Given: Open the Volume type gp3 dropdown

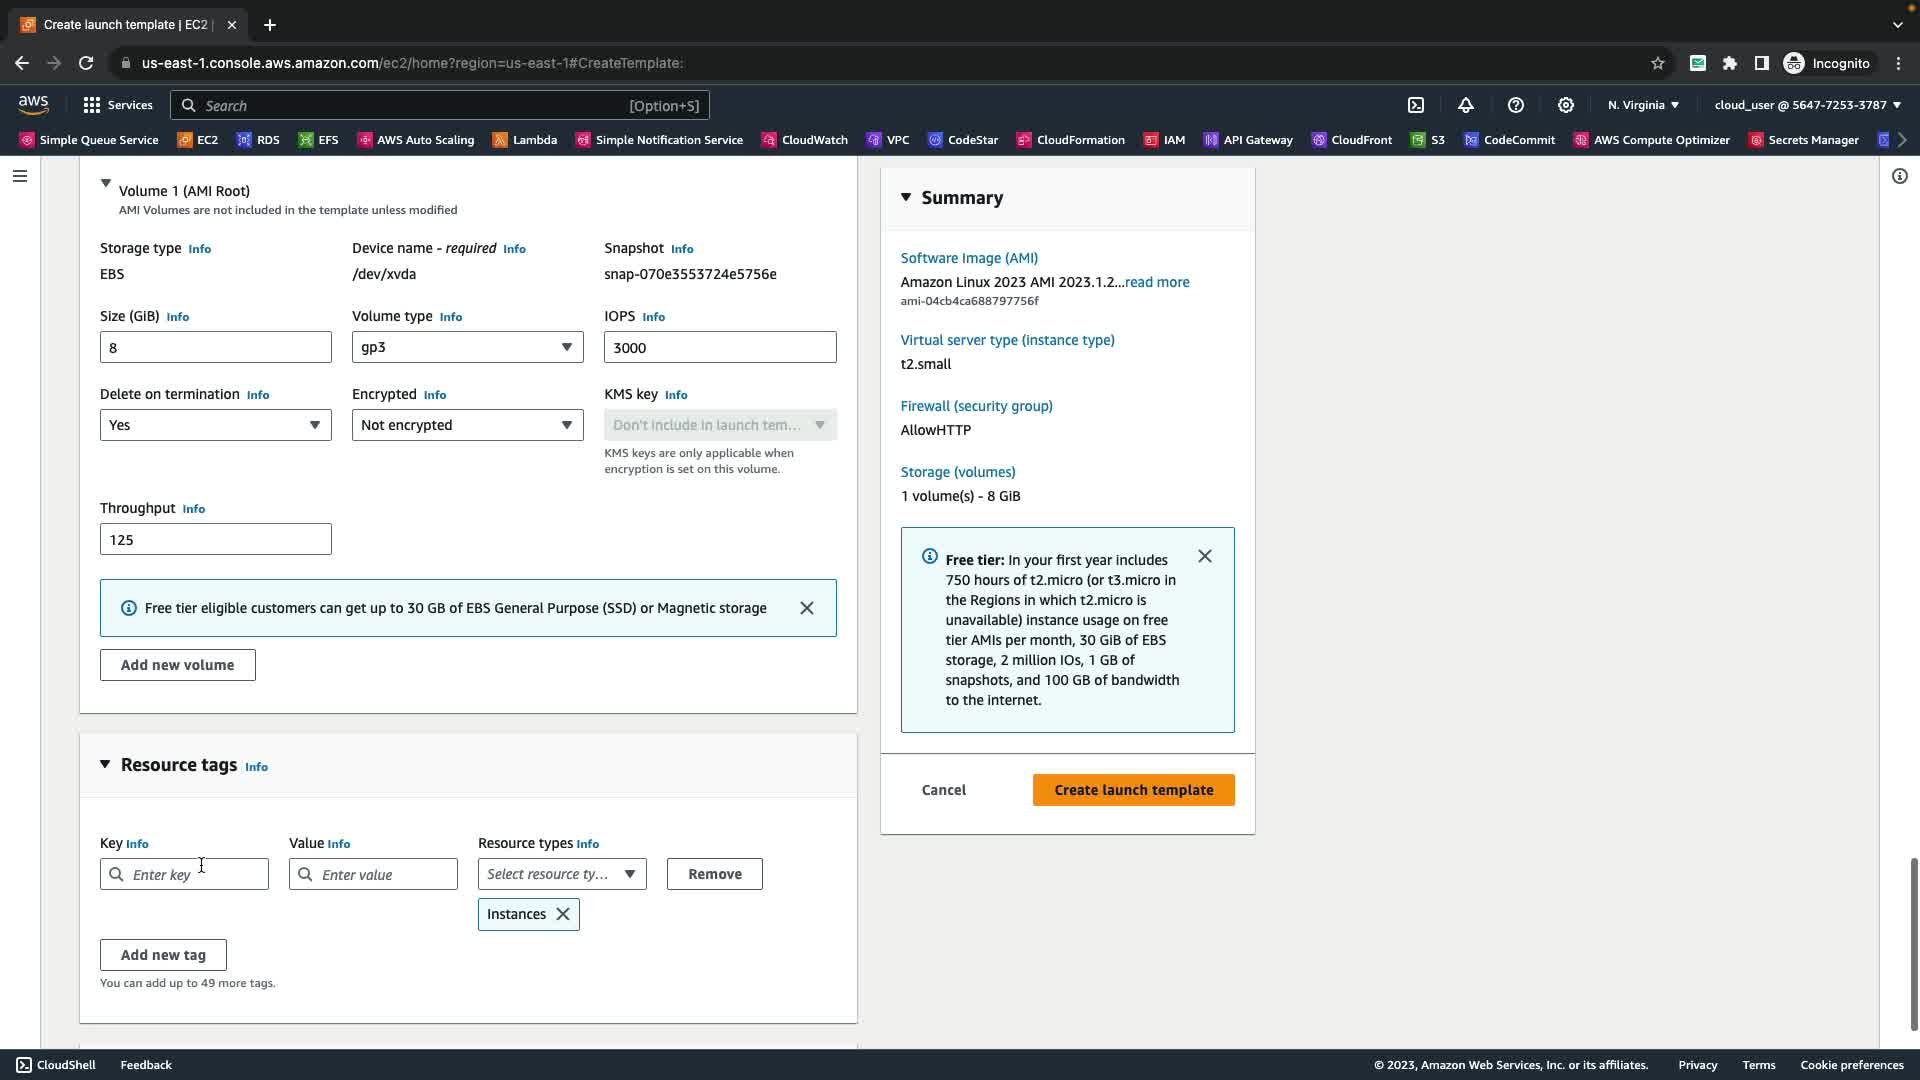Looking at the screenshot, I should pos(467,347).
